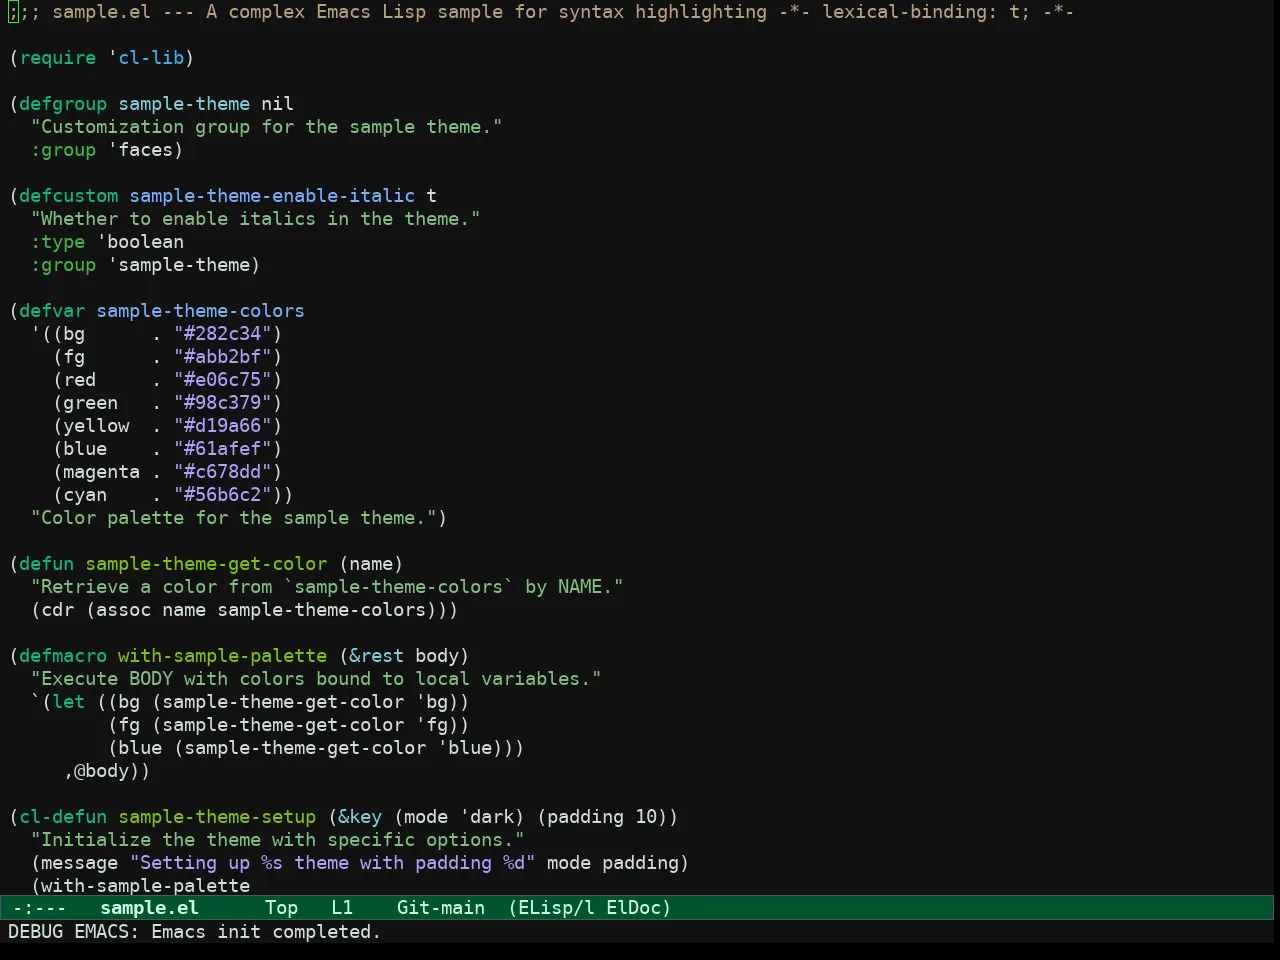Click the (name) argument list
The height and width of the screenshot is (960, 1280).
tap(371, 564)
